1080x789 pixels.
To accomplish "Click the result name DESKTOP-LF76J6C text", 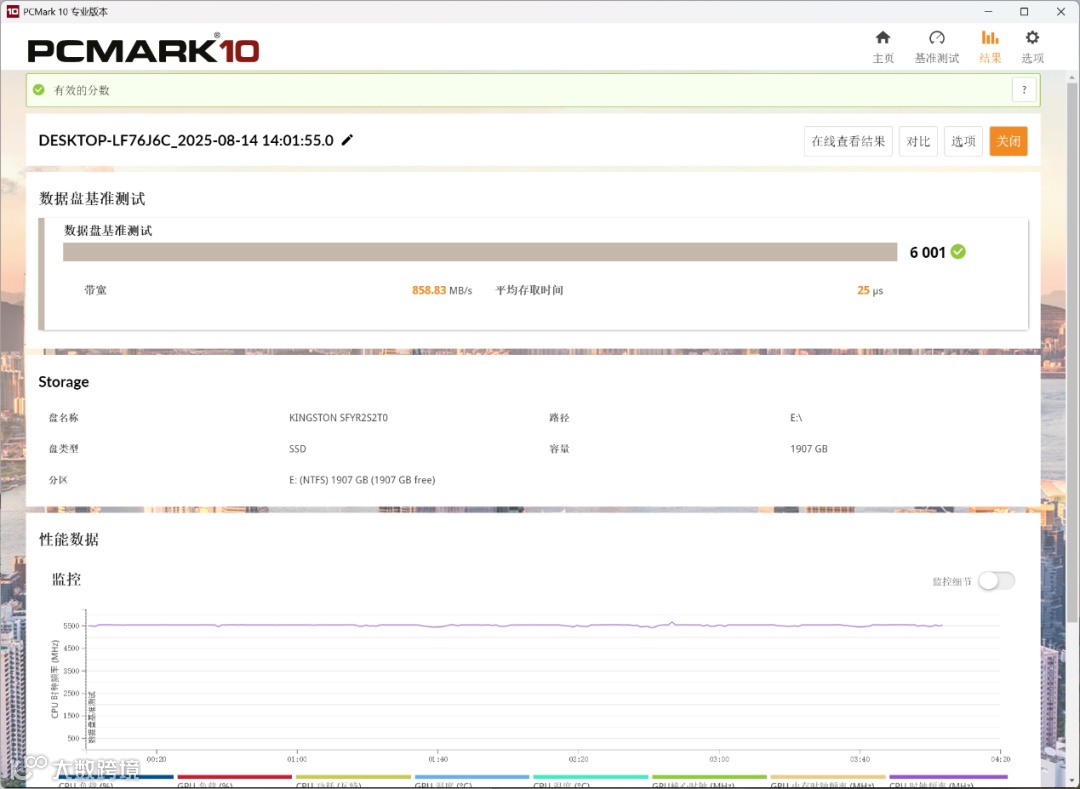I will 186,140.
